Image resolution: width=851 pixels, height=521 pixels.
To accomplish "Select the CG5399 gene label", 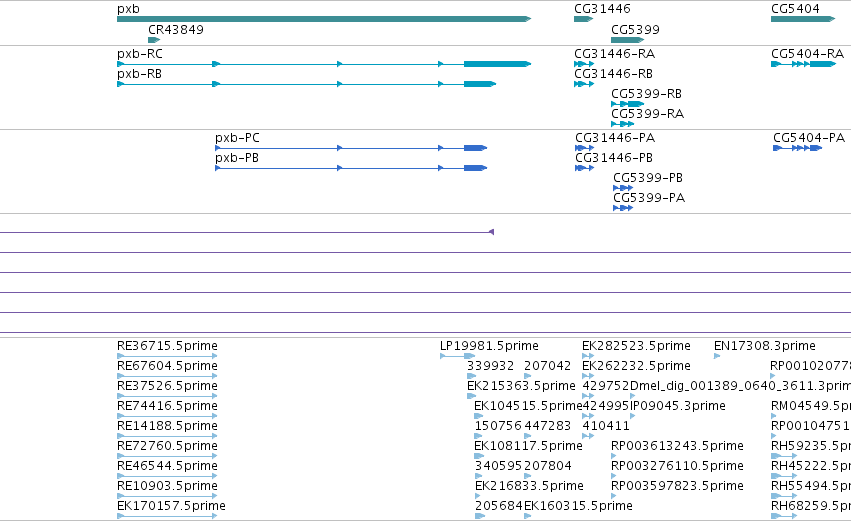I will pyautogui.click(x=636, y=30).
